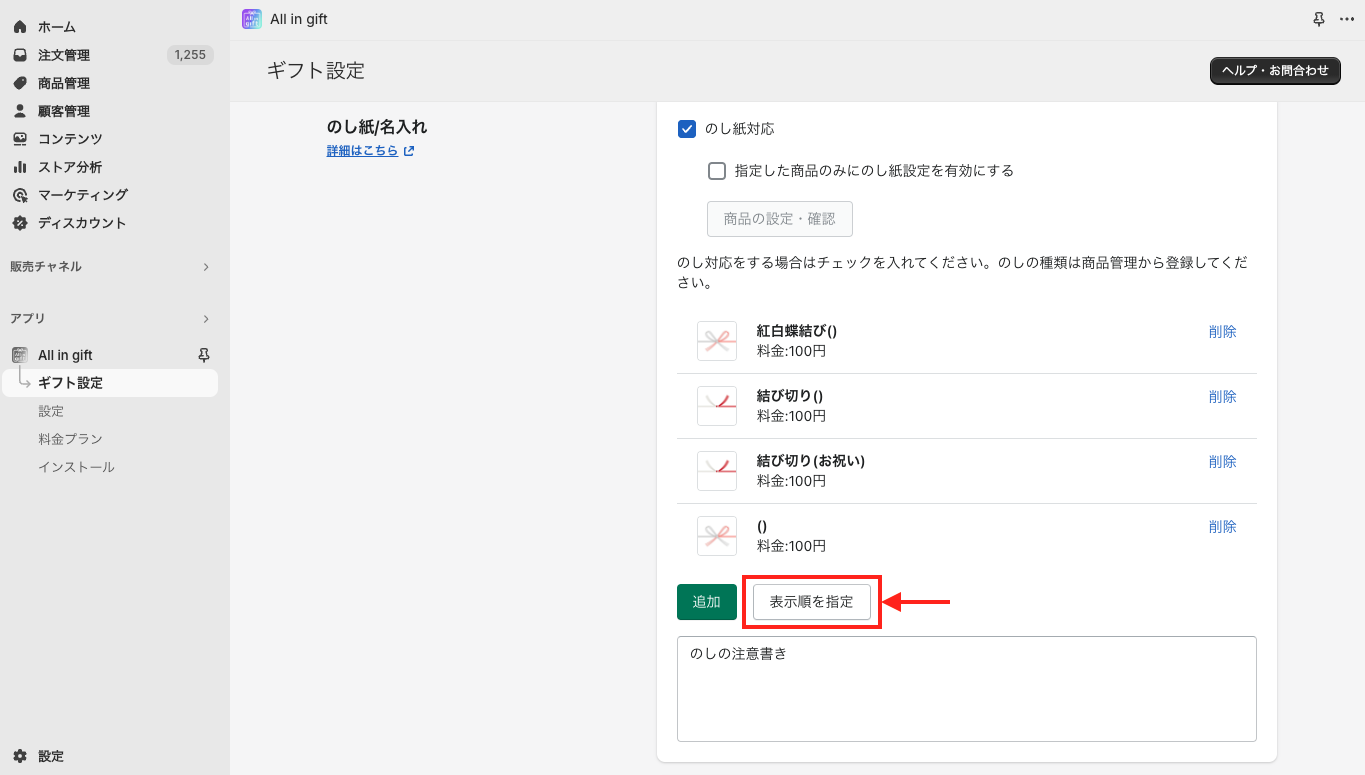Open the three-dot more menu
Viewport: 1365px width, 775px height.
point(1346,19)
